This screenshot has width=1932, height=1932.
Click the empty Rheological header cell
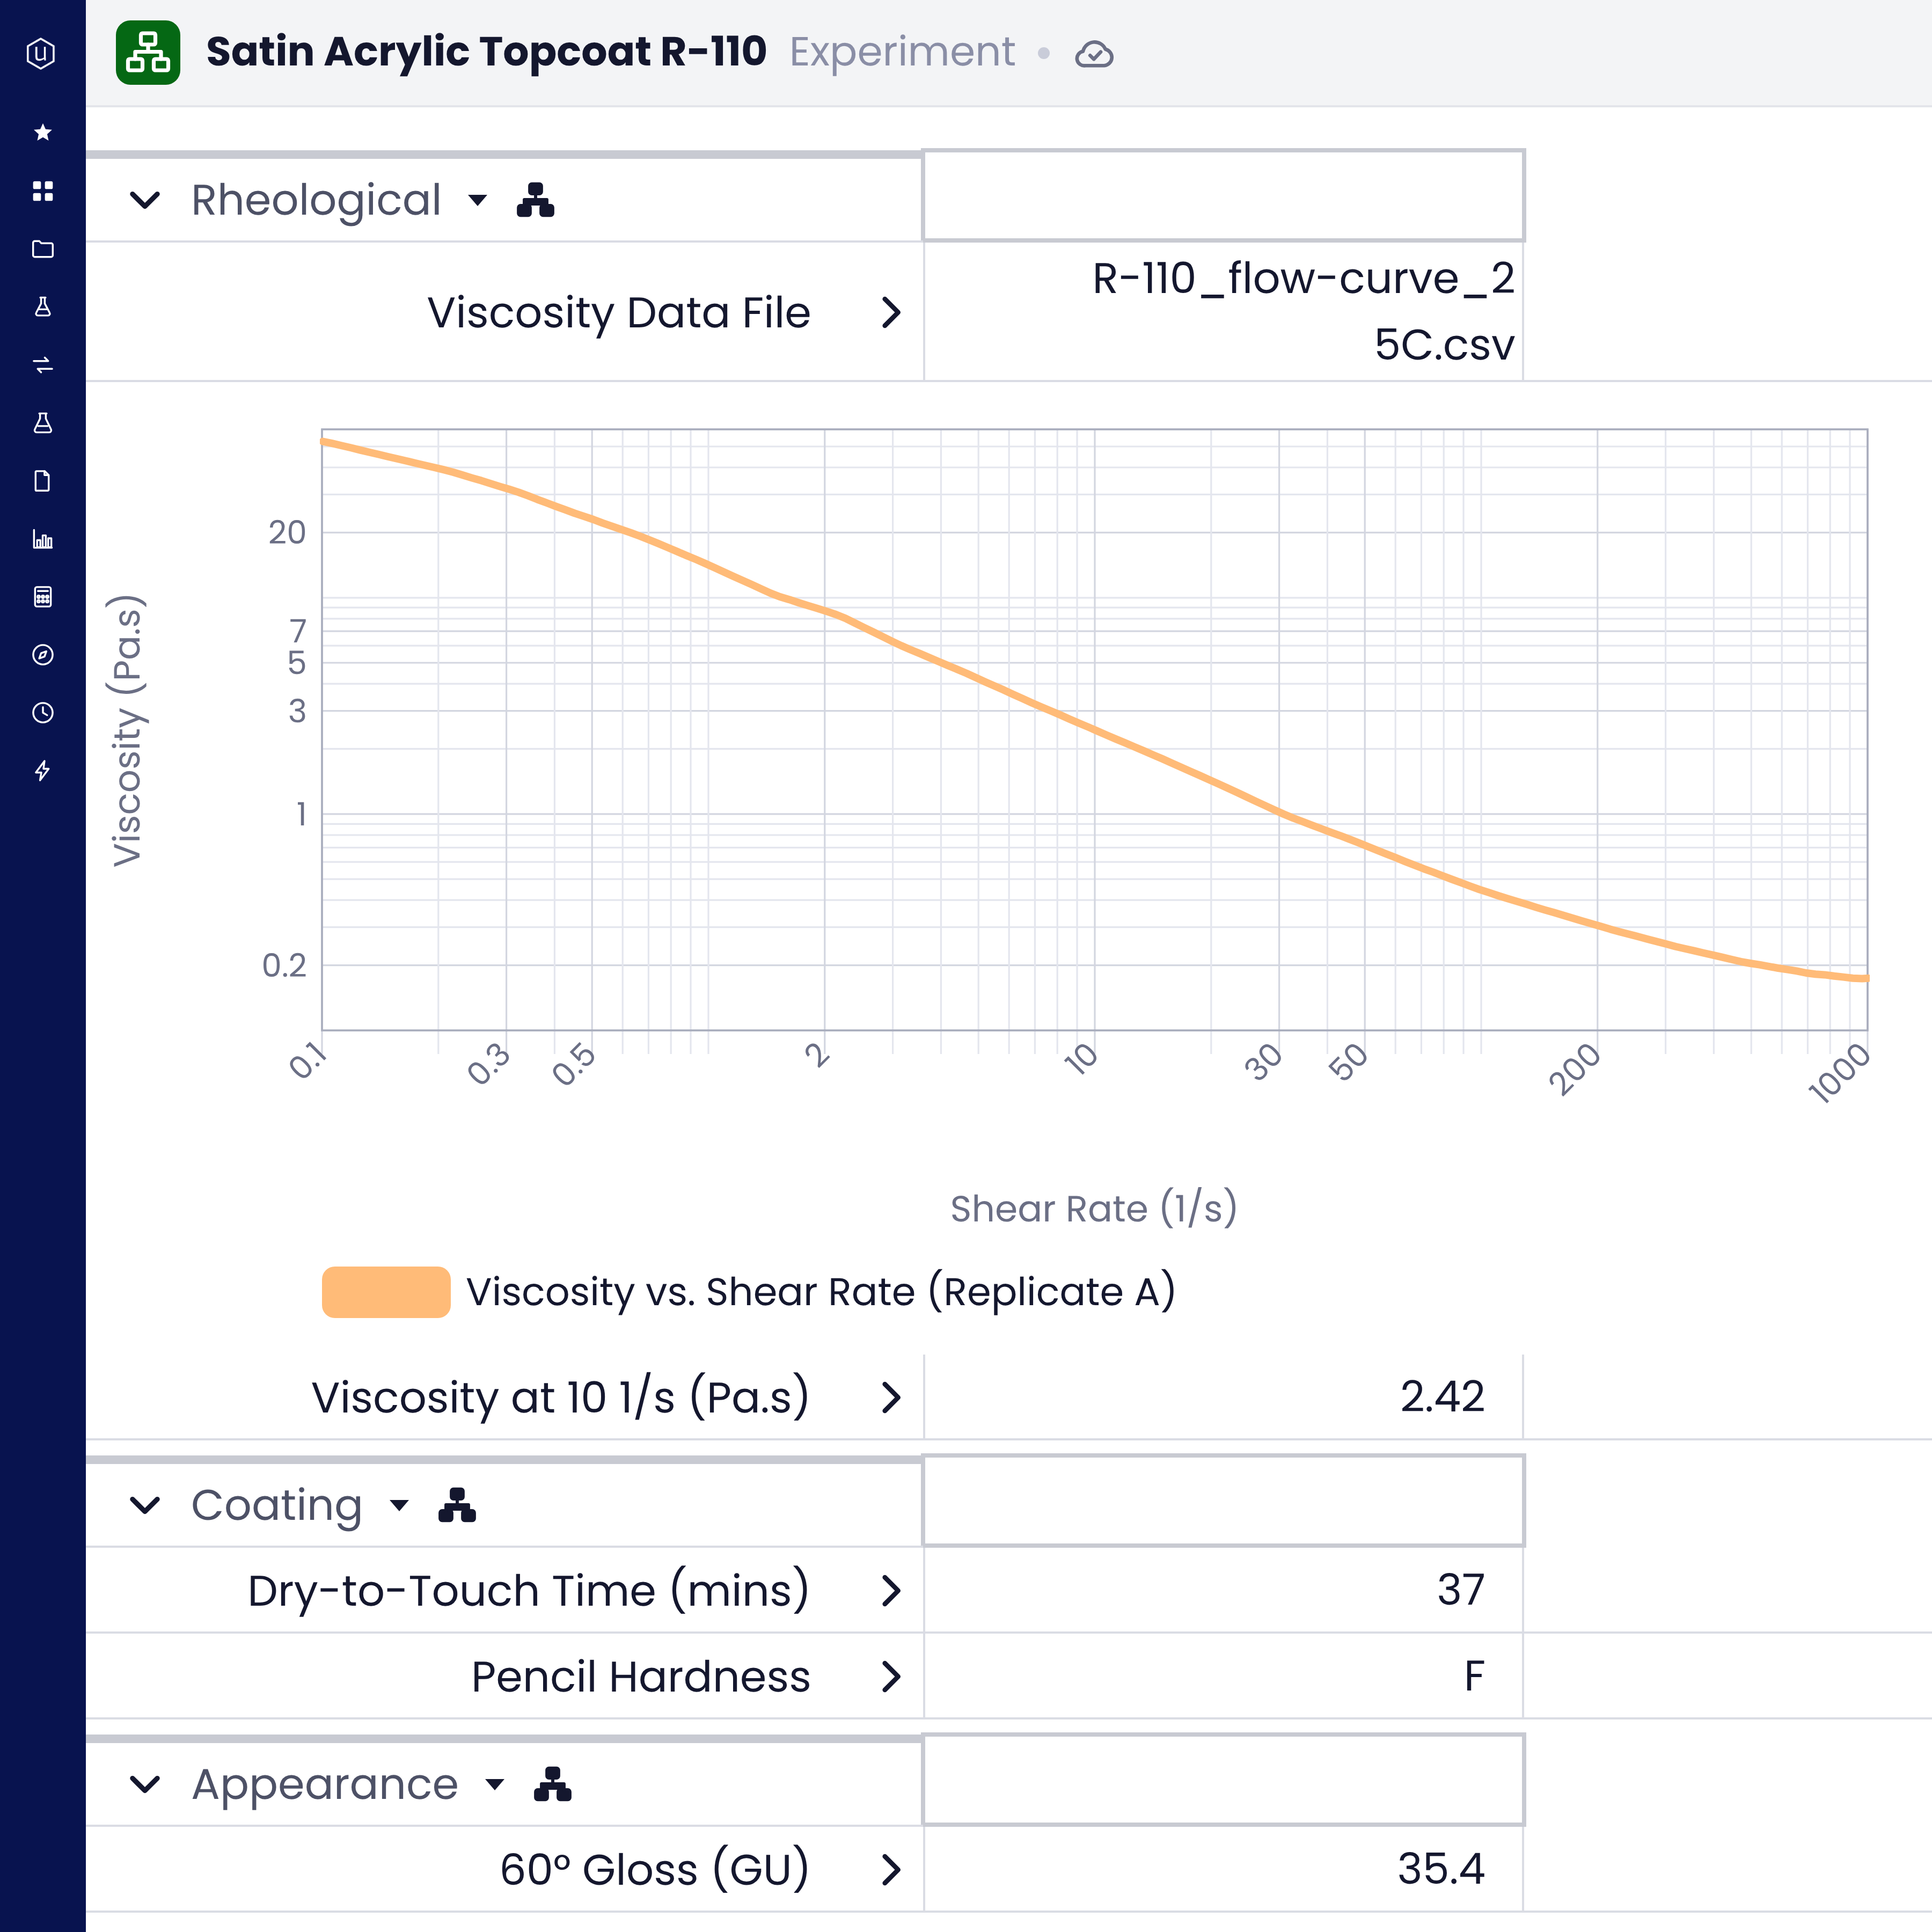click(1224, 196)
